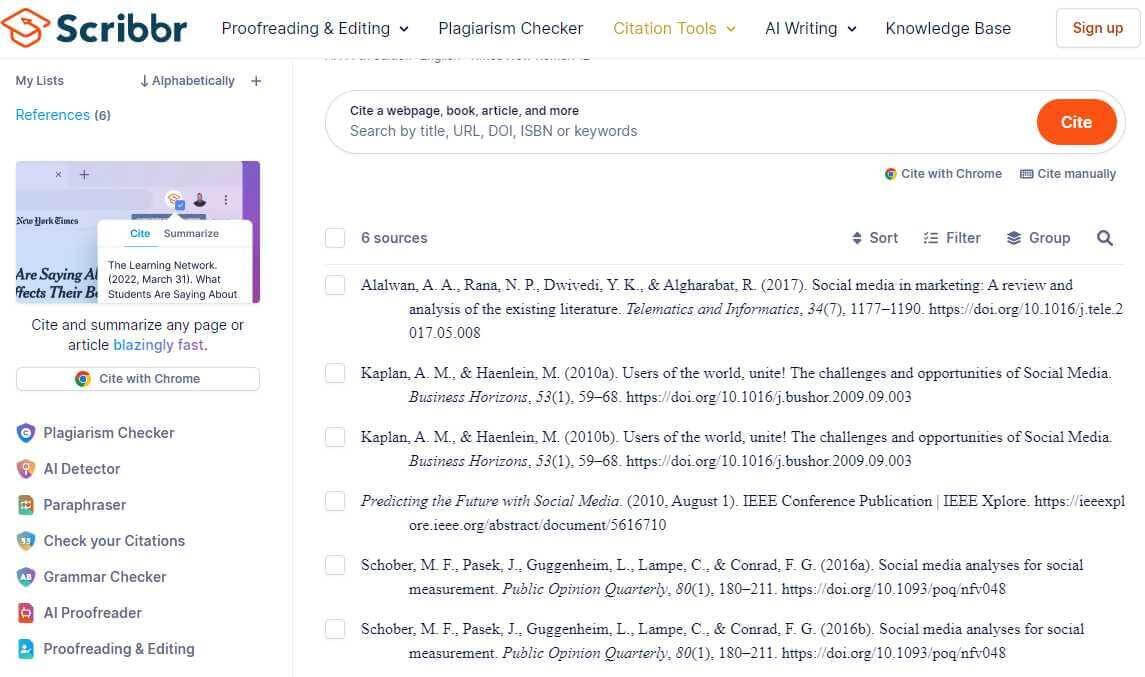Click the citation search input field

pos(680,130)
